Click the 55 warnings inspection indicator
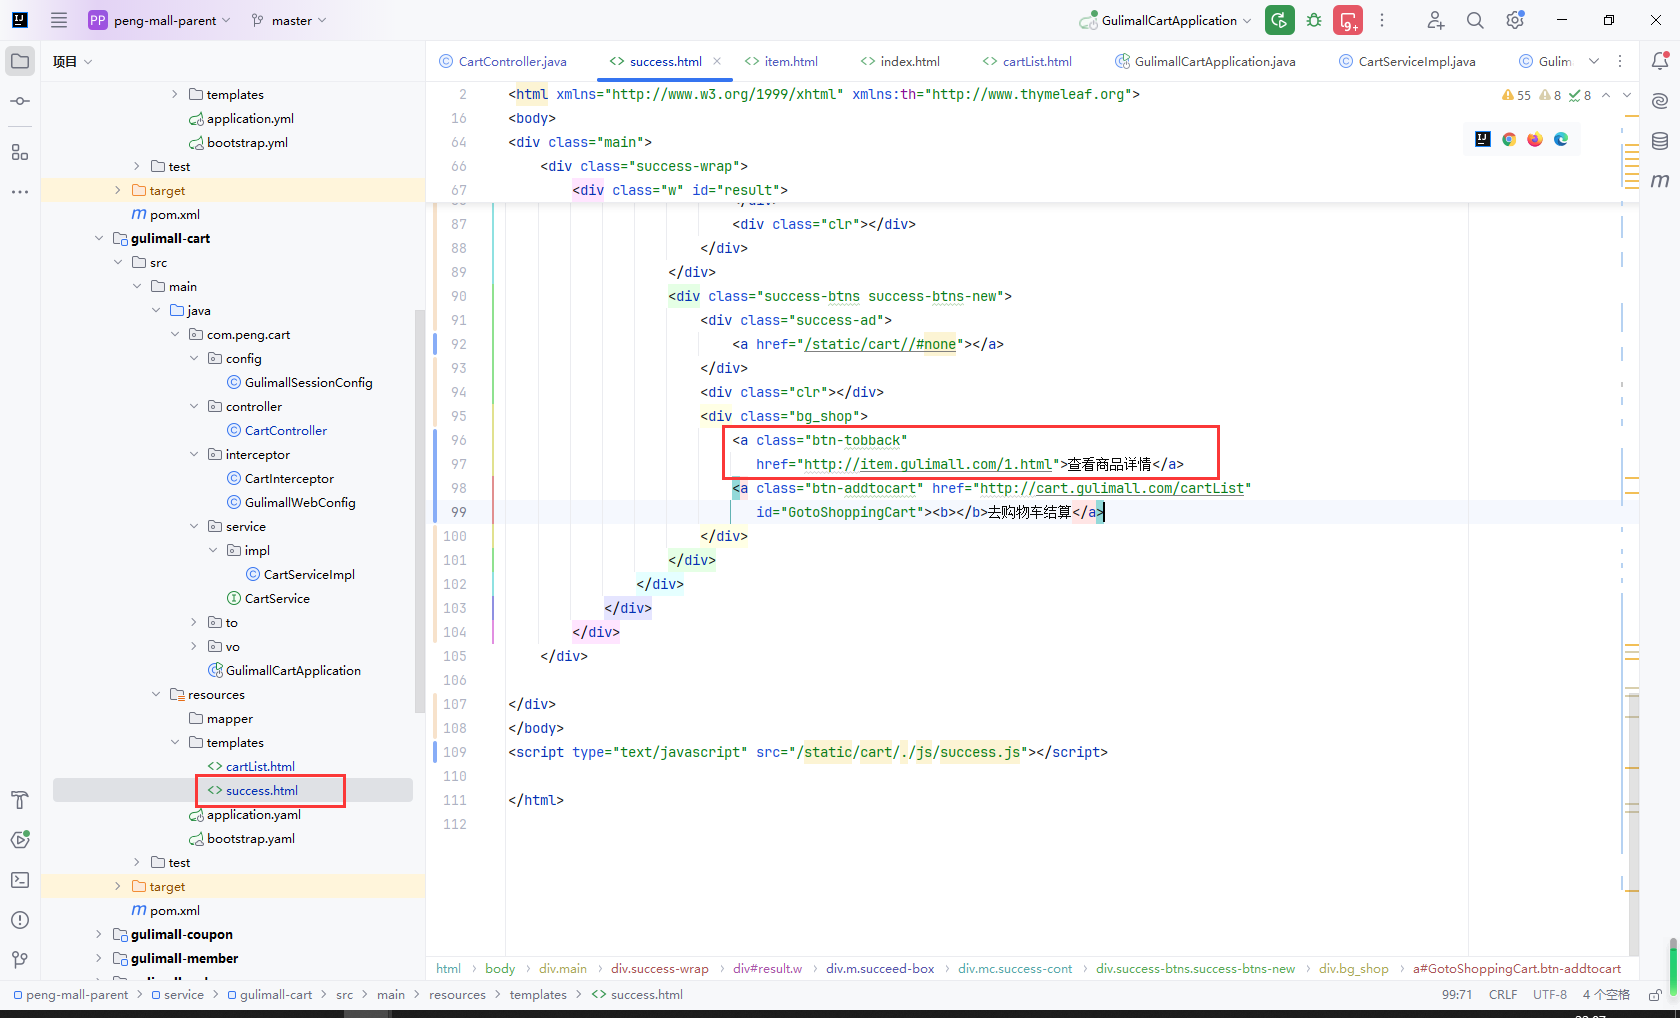This screenshot has height=1018, width=1680. point(1516,95)
